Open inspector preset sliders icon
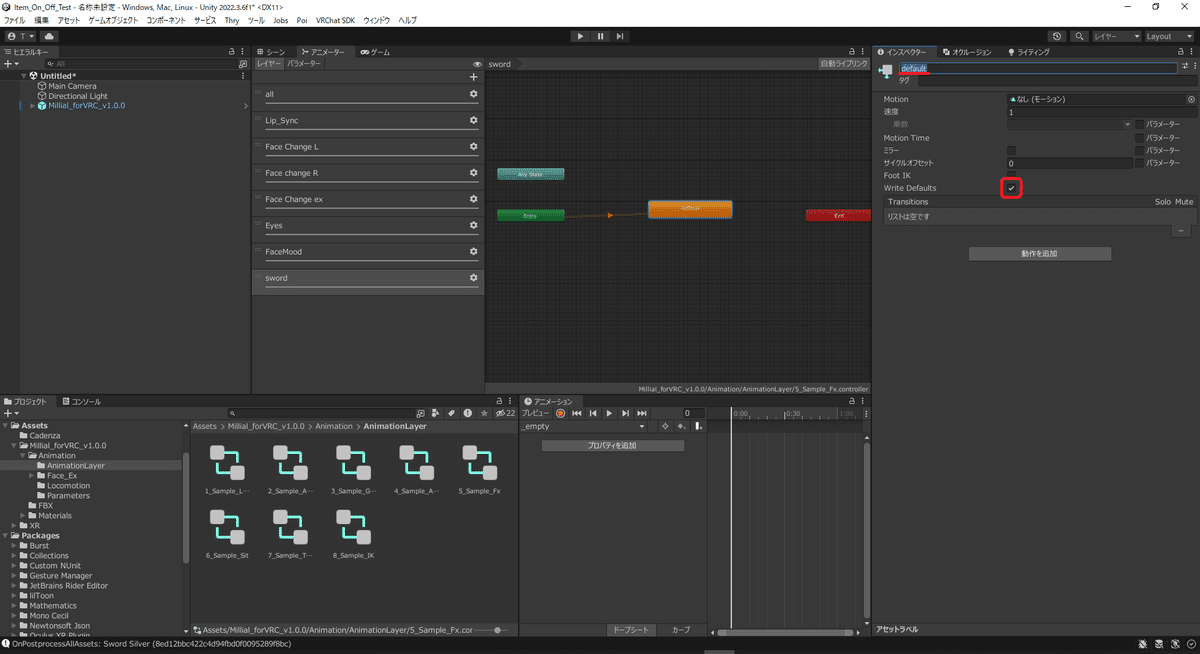 [x=1185, y=66]
